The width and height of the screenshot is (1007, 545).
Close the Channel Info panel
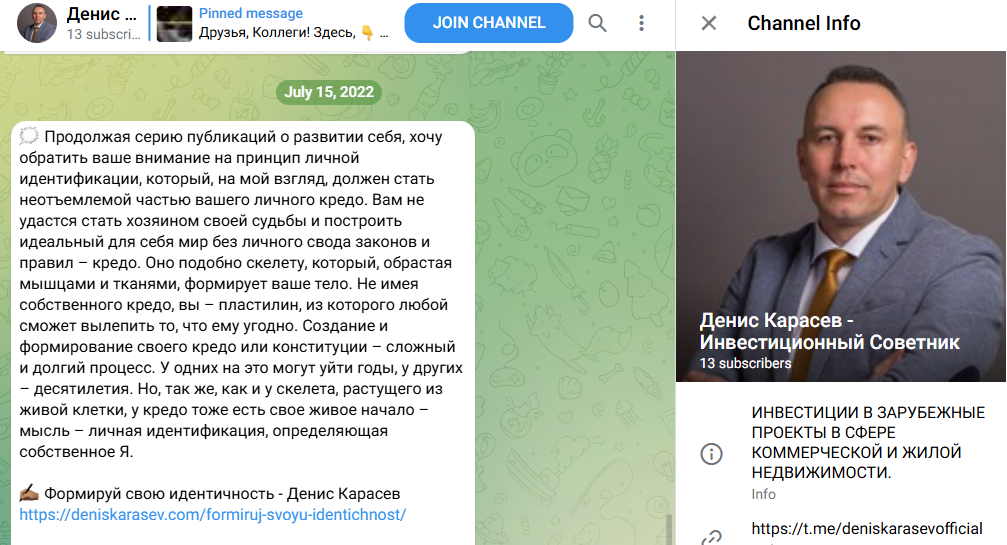708,23
